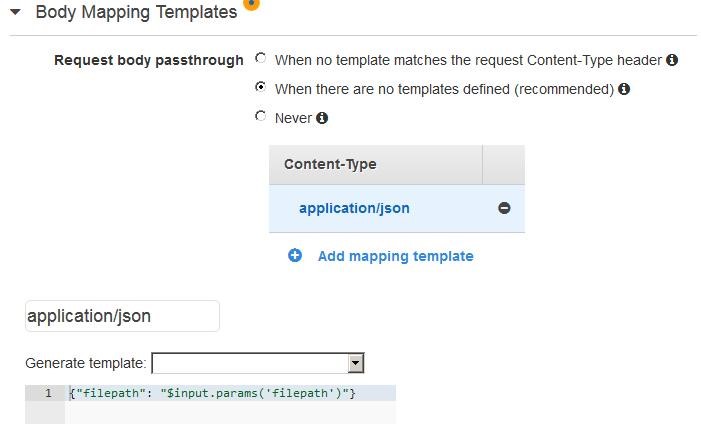
Task: Select passthrough when no template matches Content-Type
Action: click(x=261, y=58)
